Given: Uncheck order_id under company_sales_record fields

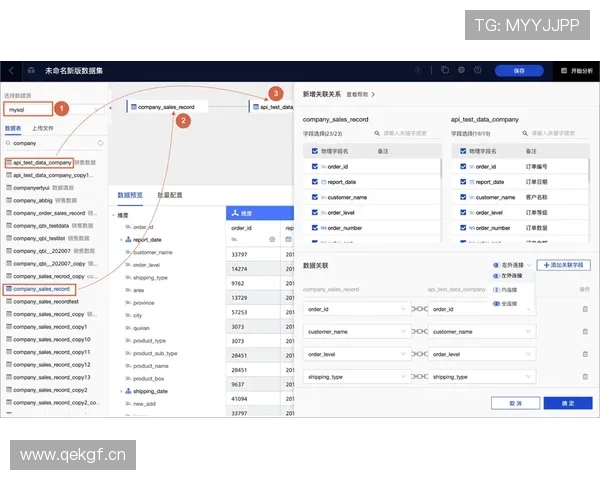Looking at the screenshot, I should (314, 166).
